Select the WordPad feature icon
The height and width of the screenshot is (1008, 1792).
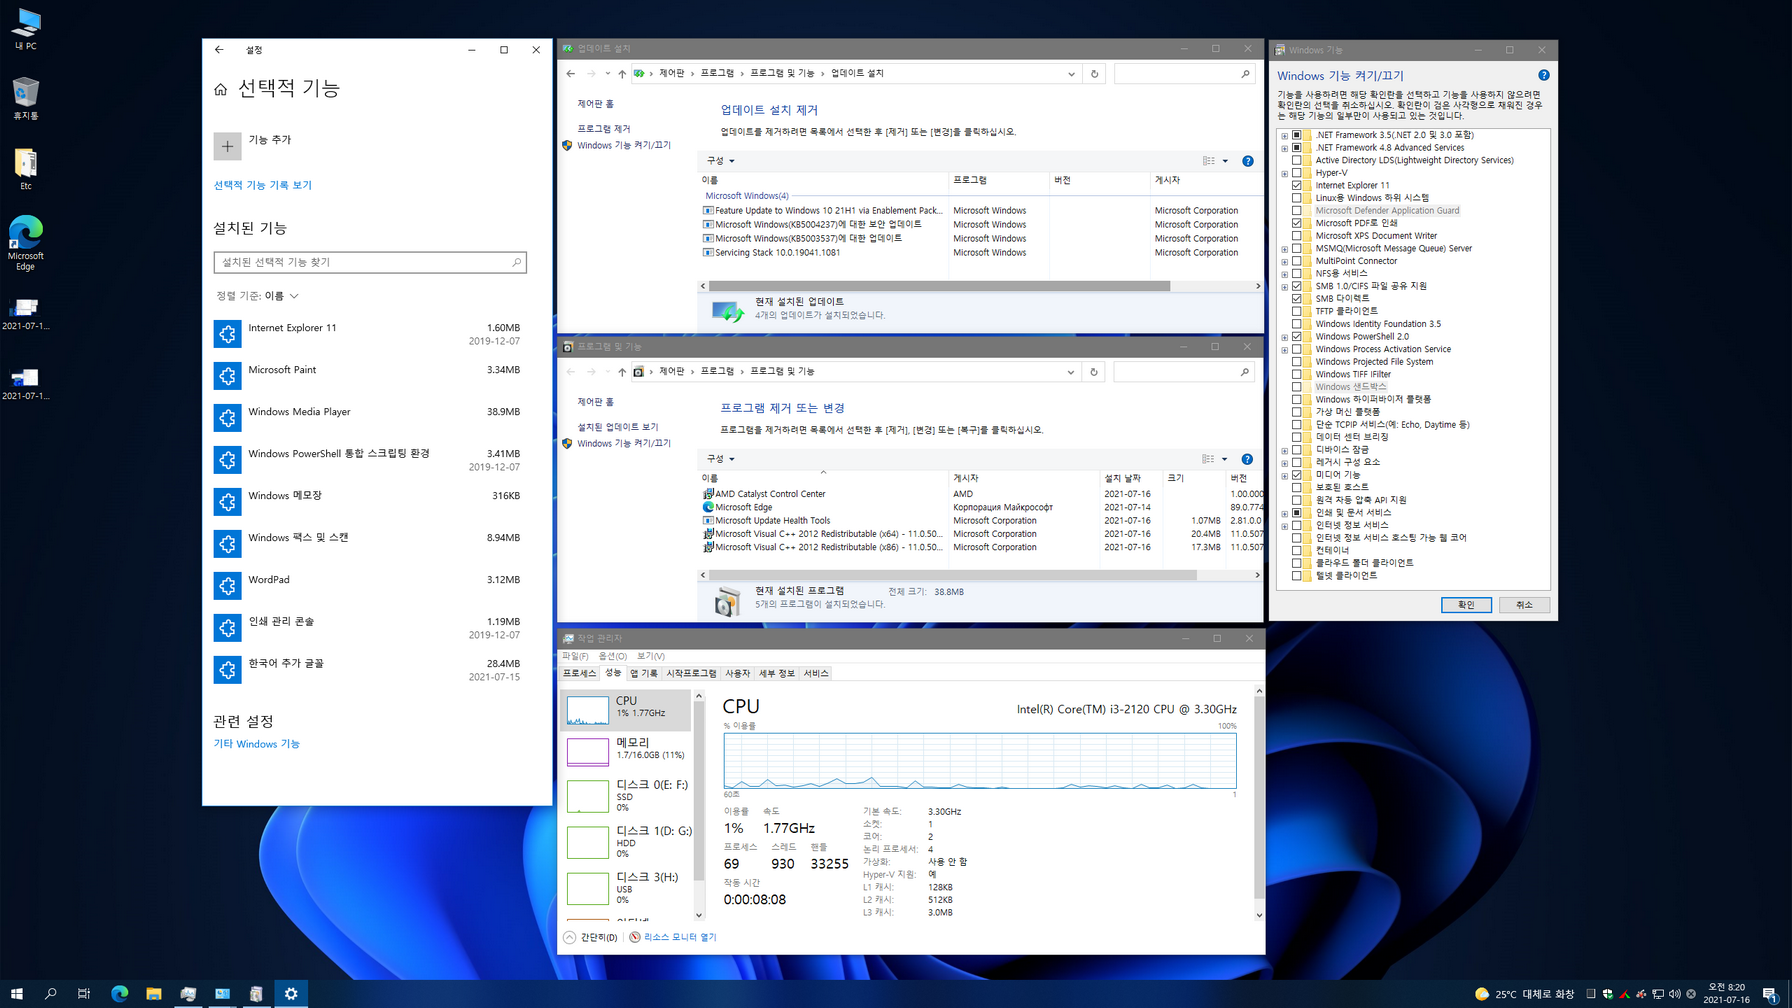pos(227,586)
